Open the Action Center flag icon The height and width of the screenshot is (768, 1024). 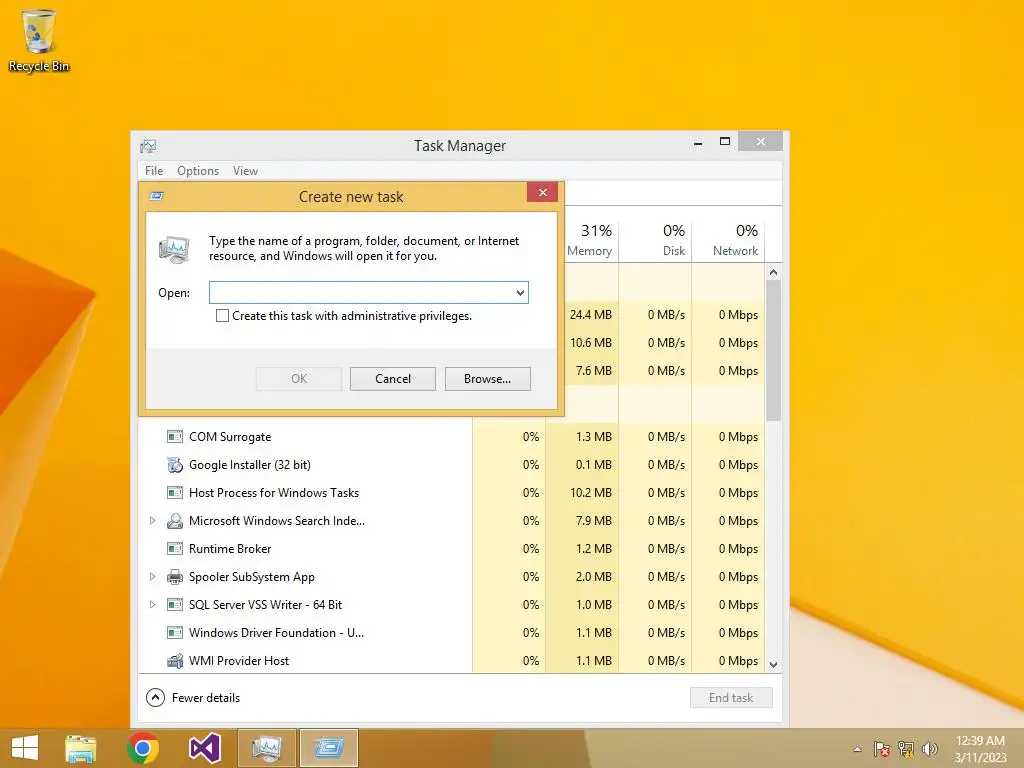882,749
